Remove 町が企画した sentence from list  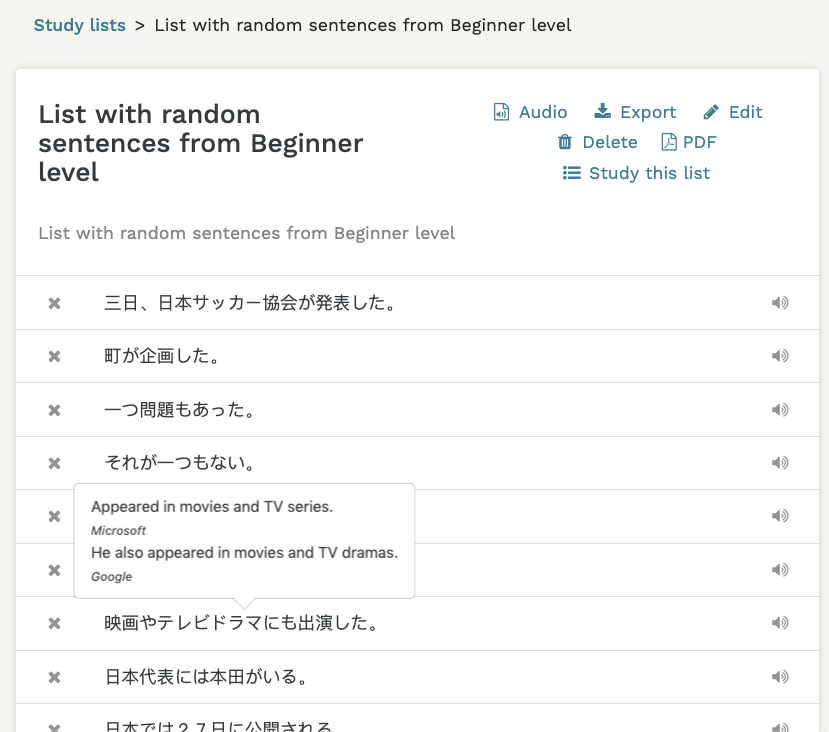click(55, 356)
